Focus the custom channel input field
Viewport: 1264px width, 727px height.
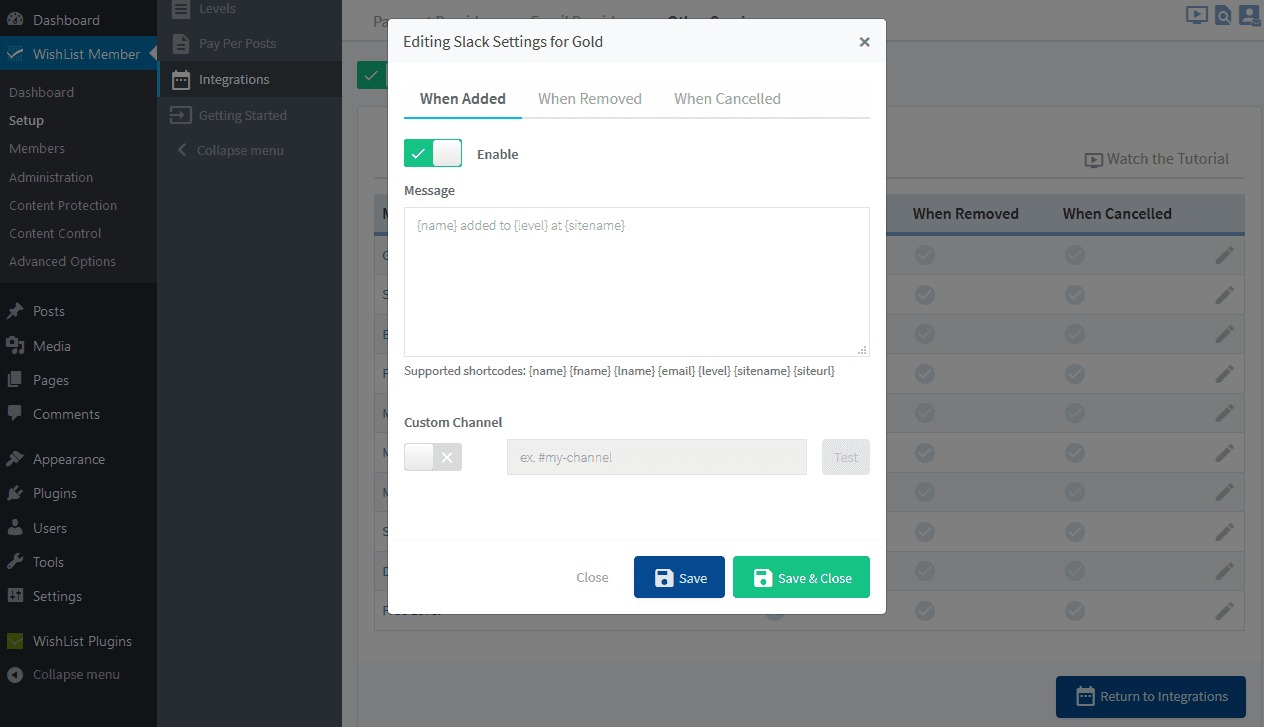tap(657, 457)
